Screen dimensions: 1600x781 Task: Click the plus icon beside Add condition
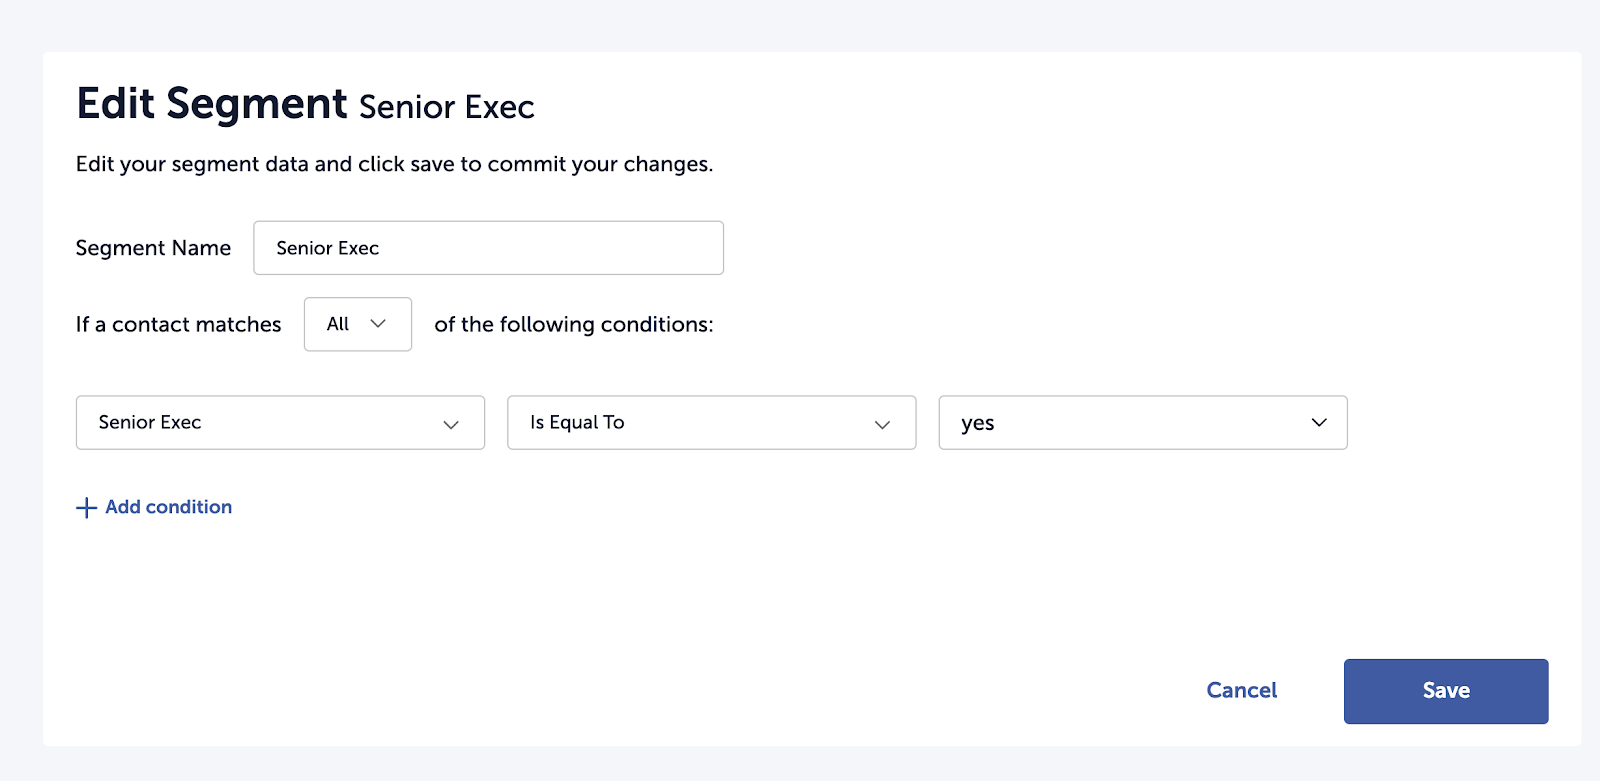click(x=87, y=508)
